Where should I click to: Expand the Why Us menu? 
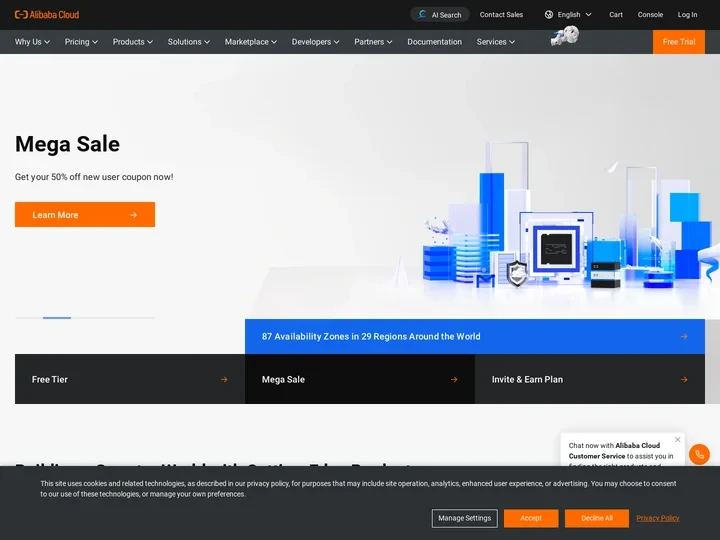pyautogui.click(x=32, y=42)
